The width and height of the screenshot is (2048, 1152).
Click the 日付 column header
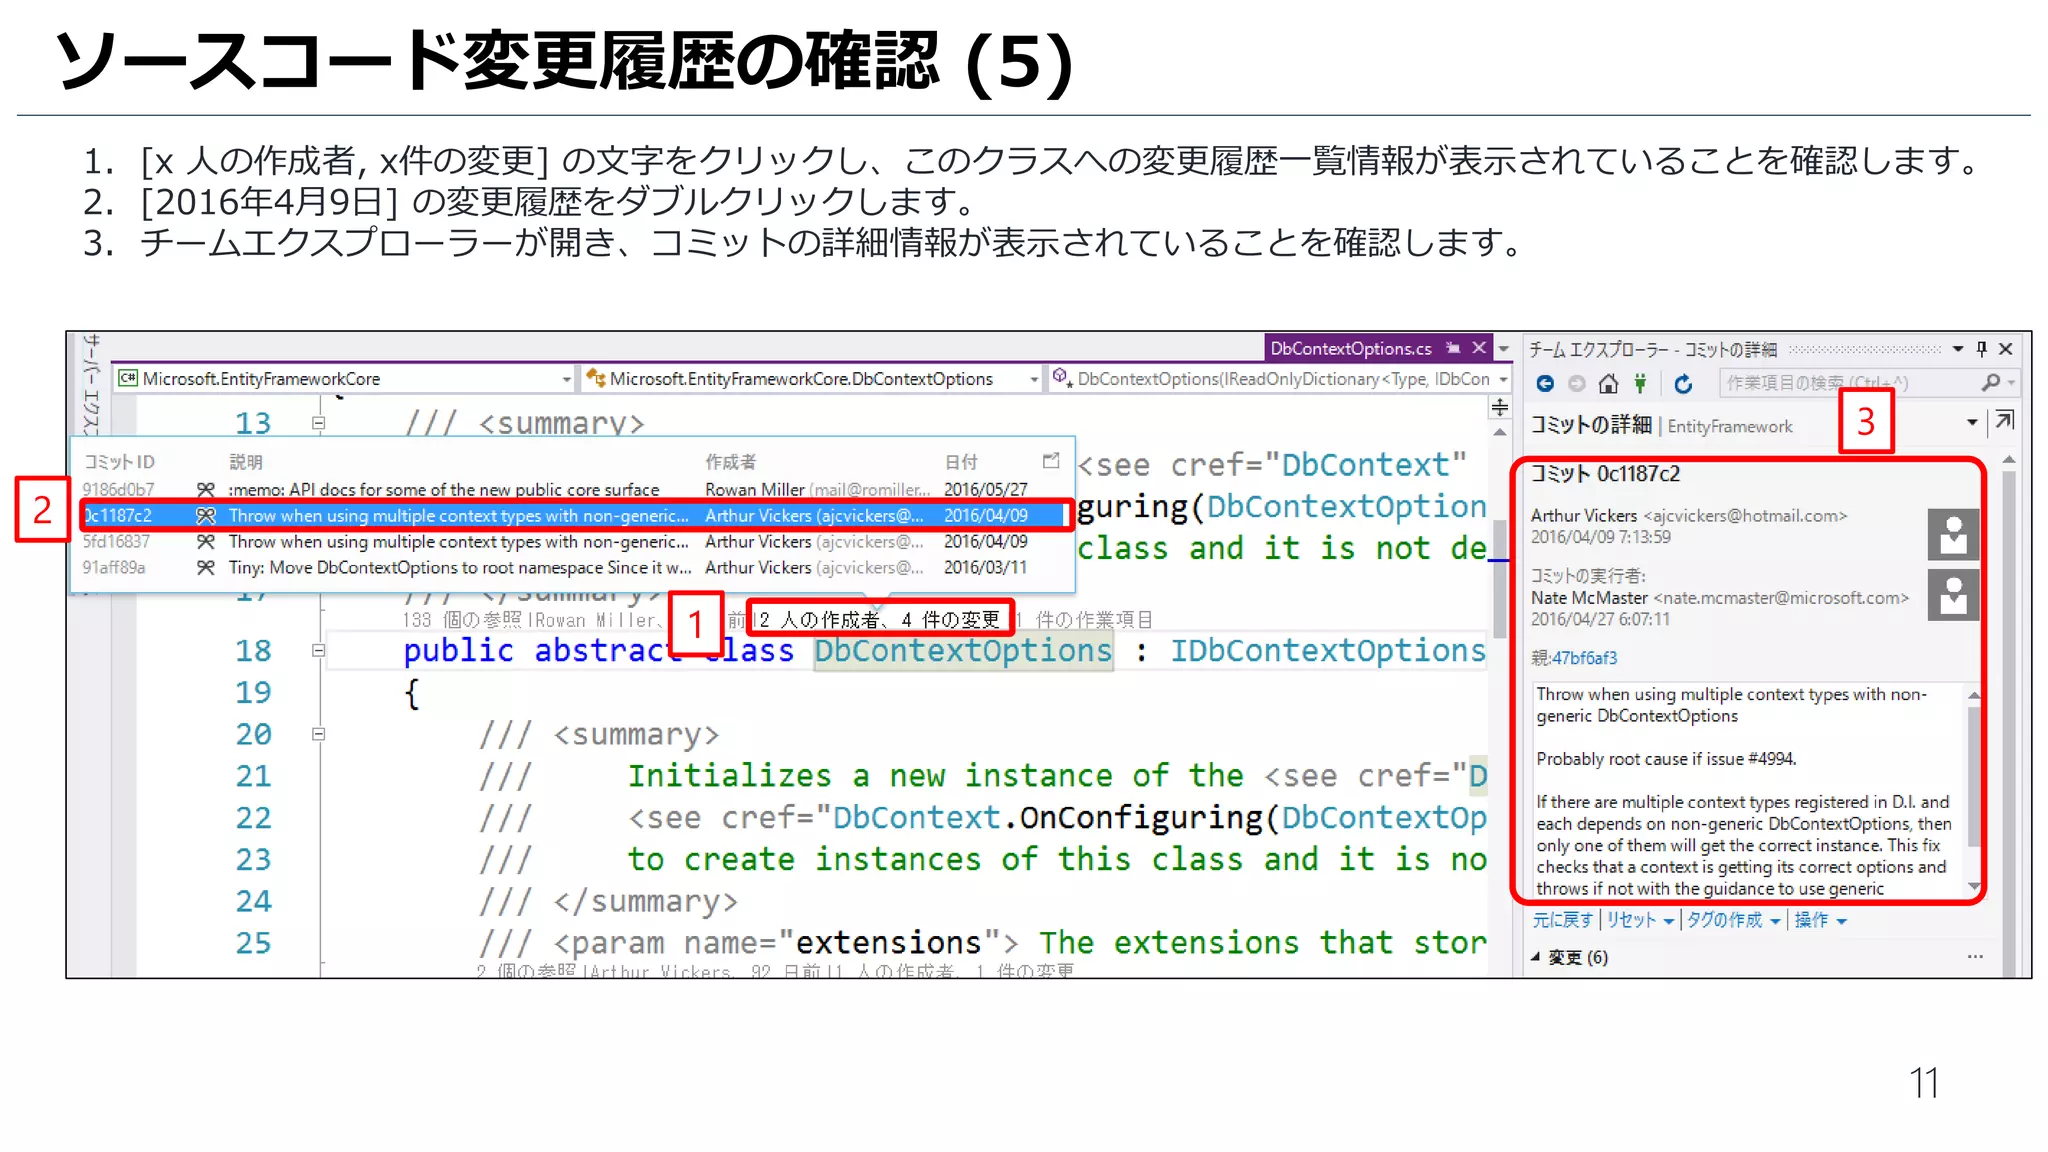click(961, 461)
